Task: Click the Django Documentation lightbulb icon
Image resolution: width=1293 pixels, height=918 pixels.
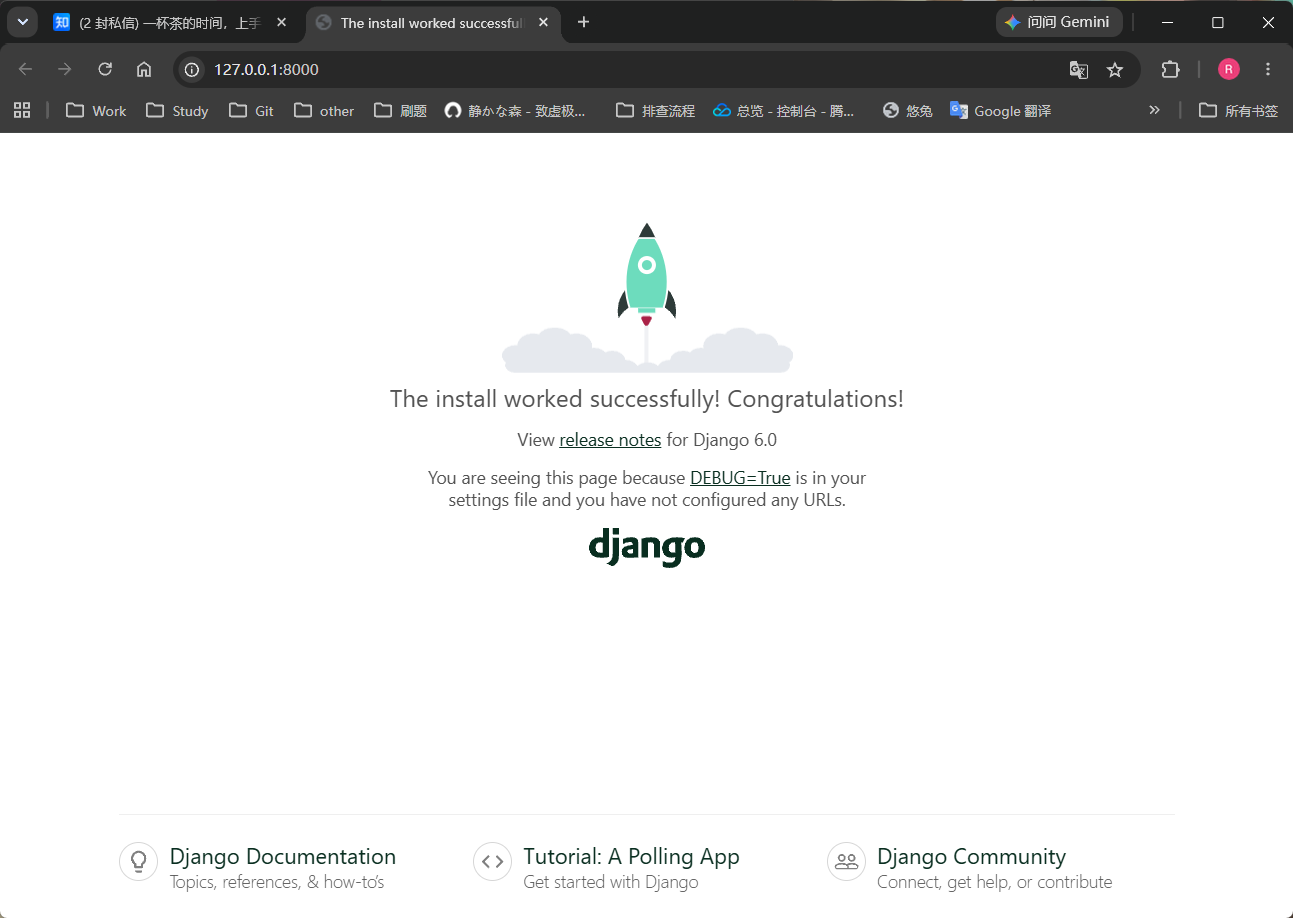Action: click(x=139, y=861)
